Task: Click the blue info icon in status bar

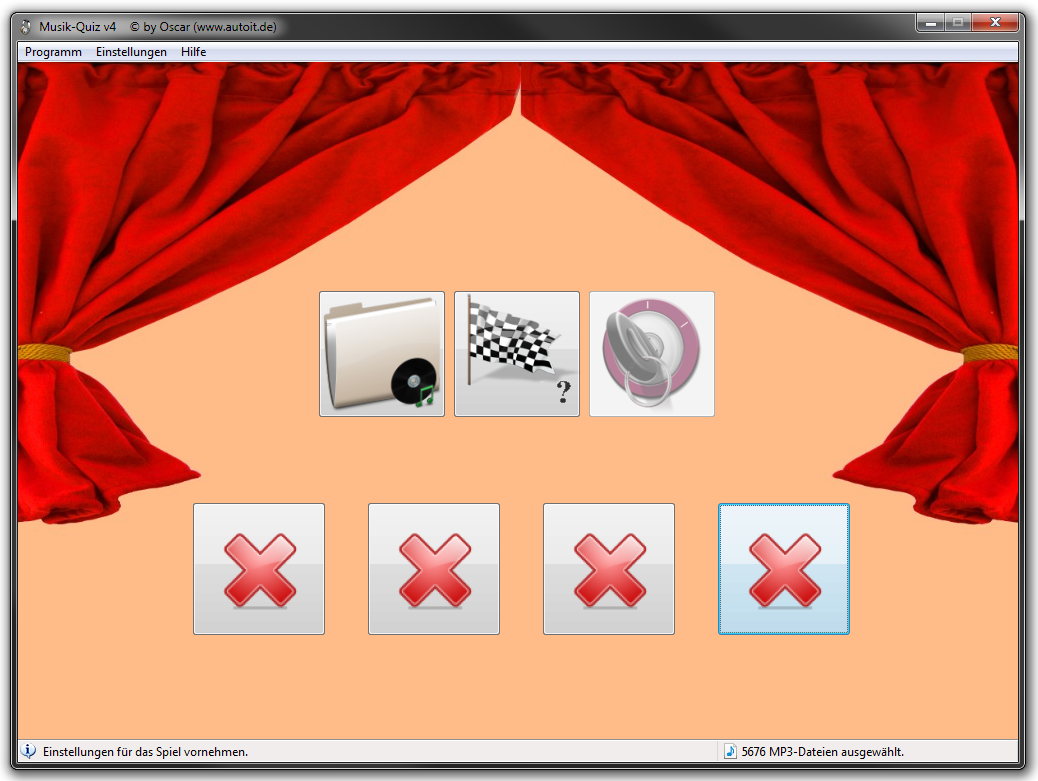Action: pyautogui.click(x=29, y=751)
